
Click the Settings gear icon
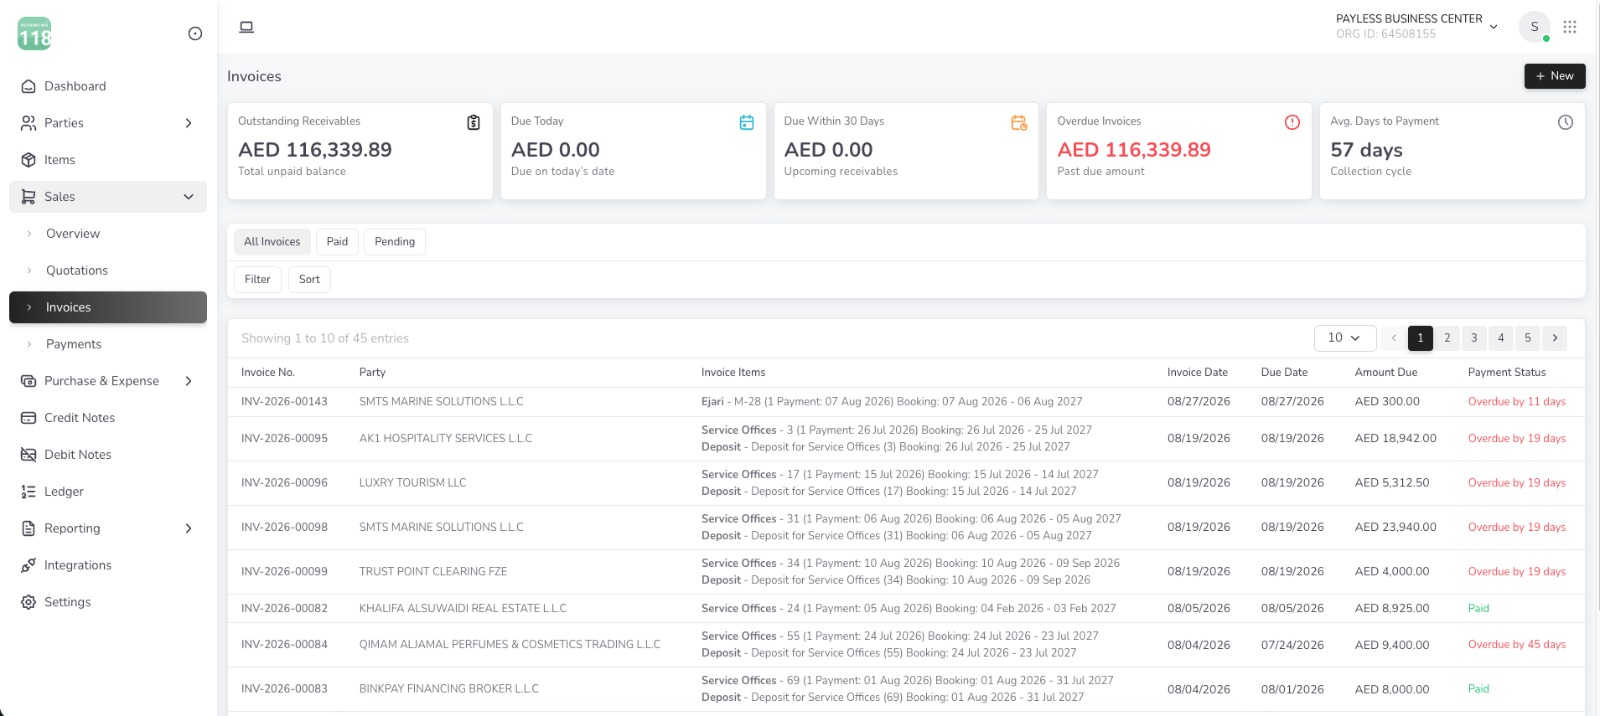coord(28,602)
